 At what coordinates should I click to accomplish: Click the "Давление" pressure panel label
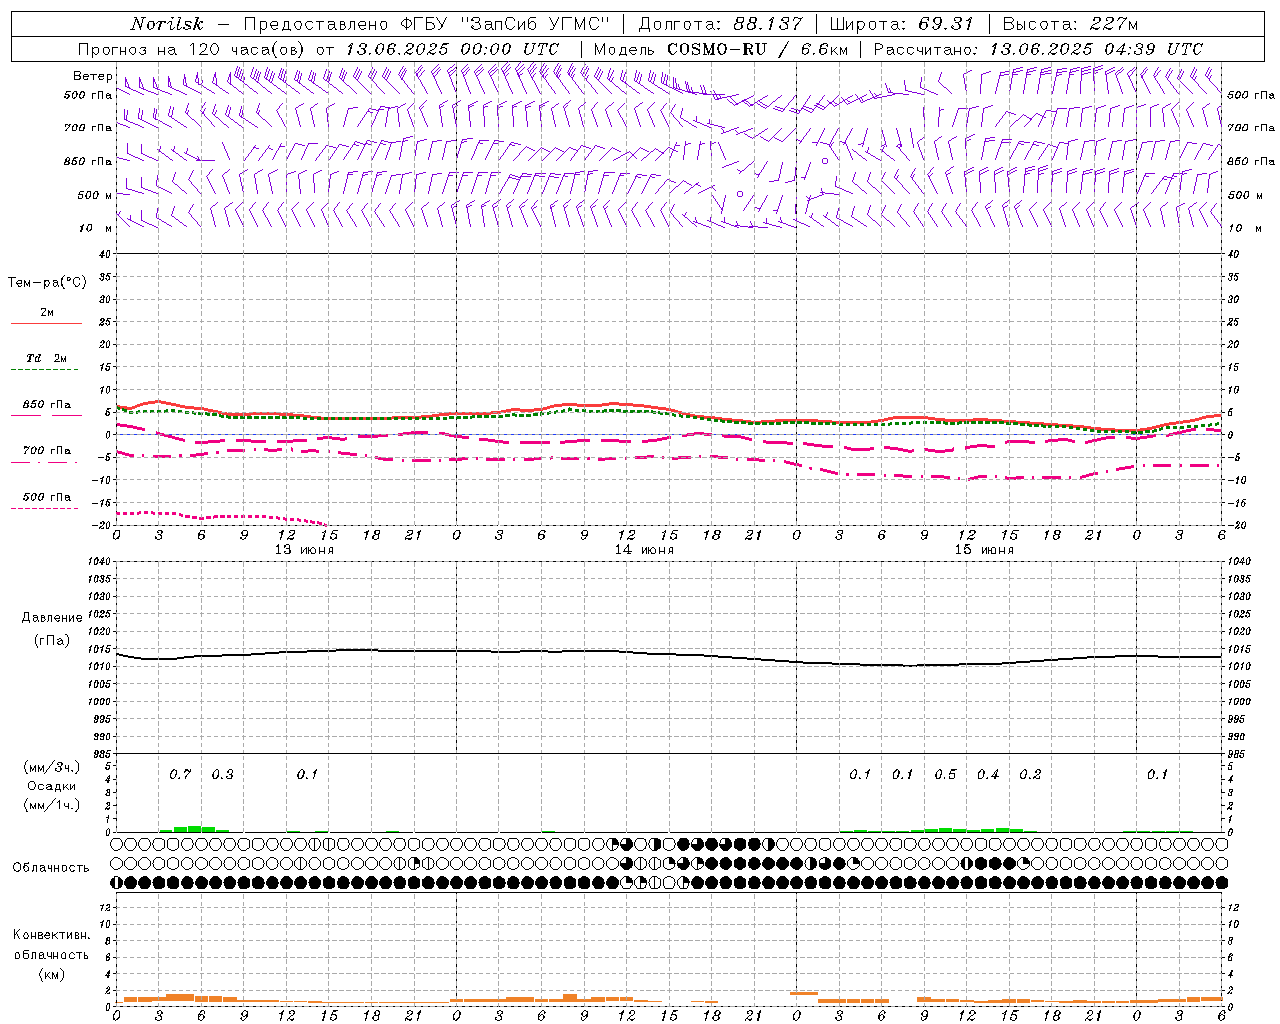tap(52, 618)
